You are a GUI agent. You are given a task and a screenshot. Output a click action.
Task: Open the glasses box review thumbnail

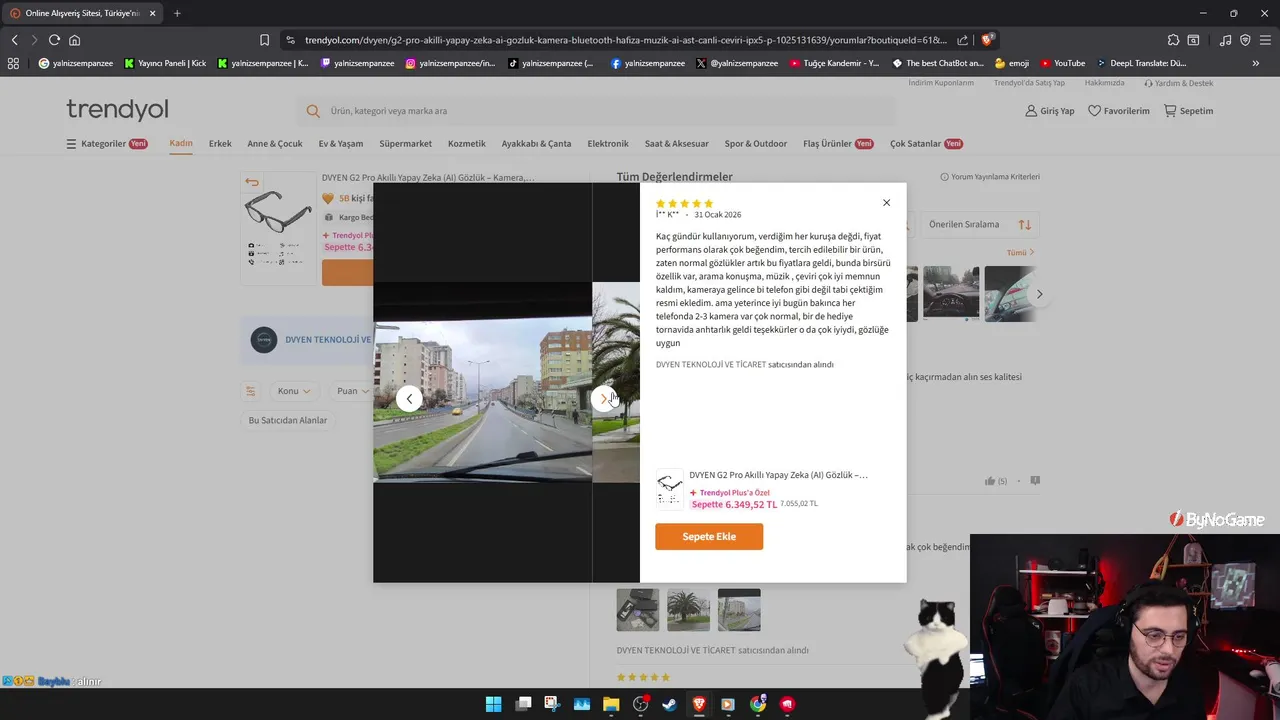click(x=638, y=610)
